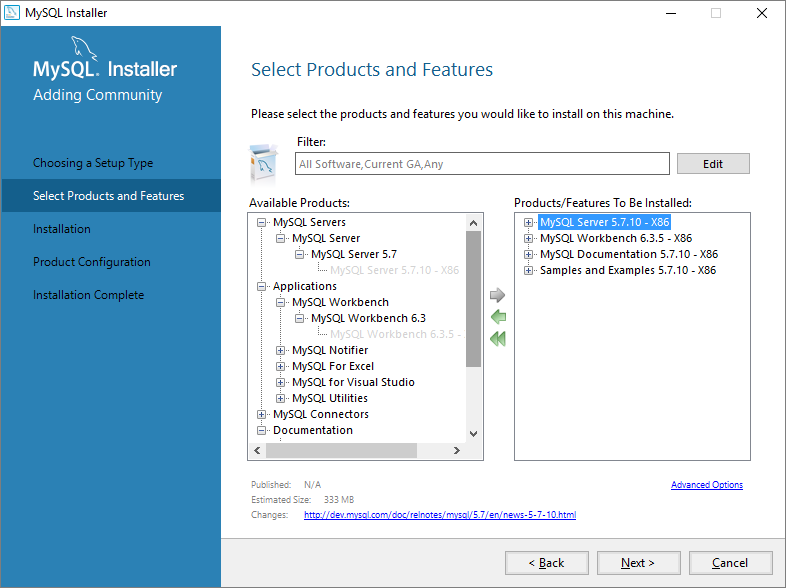This screenshot has width=786, height=588.
Task: Expand the MySQL for Visual Studio node
Action: click(x=280, y=382)
